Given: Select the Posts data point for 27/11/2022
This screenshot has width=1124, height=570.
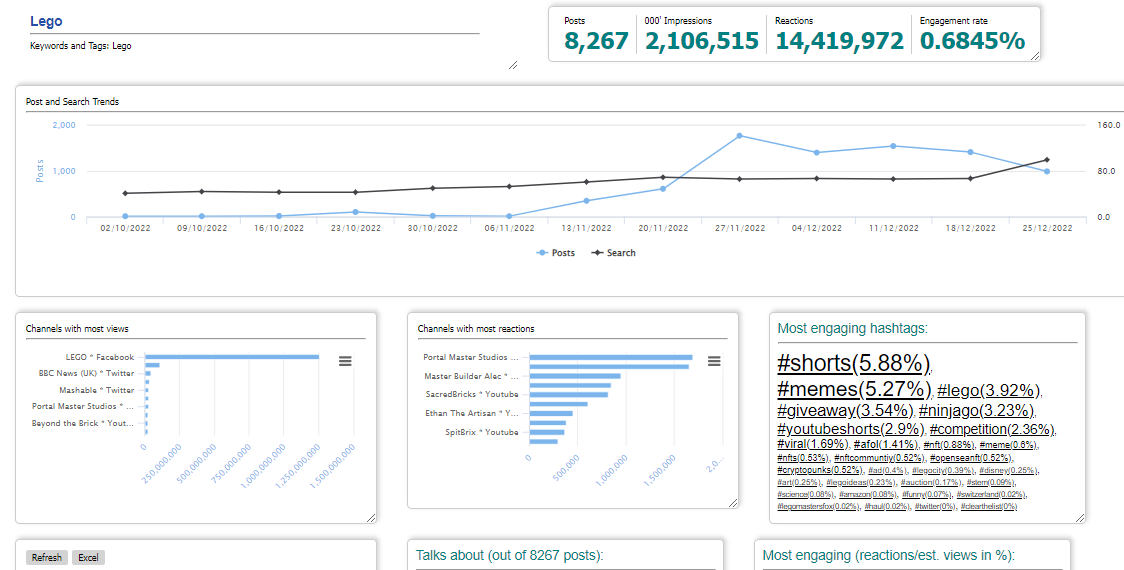Looking at the screenshot, I should pos(739,136).
